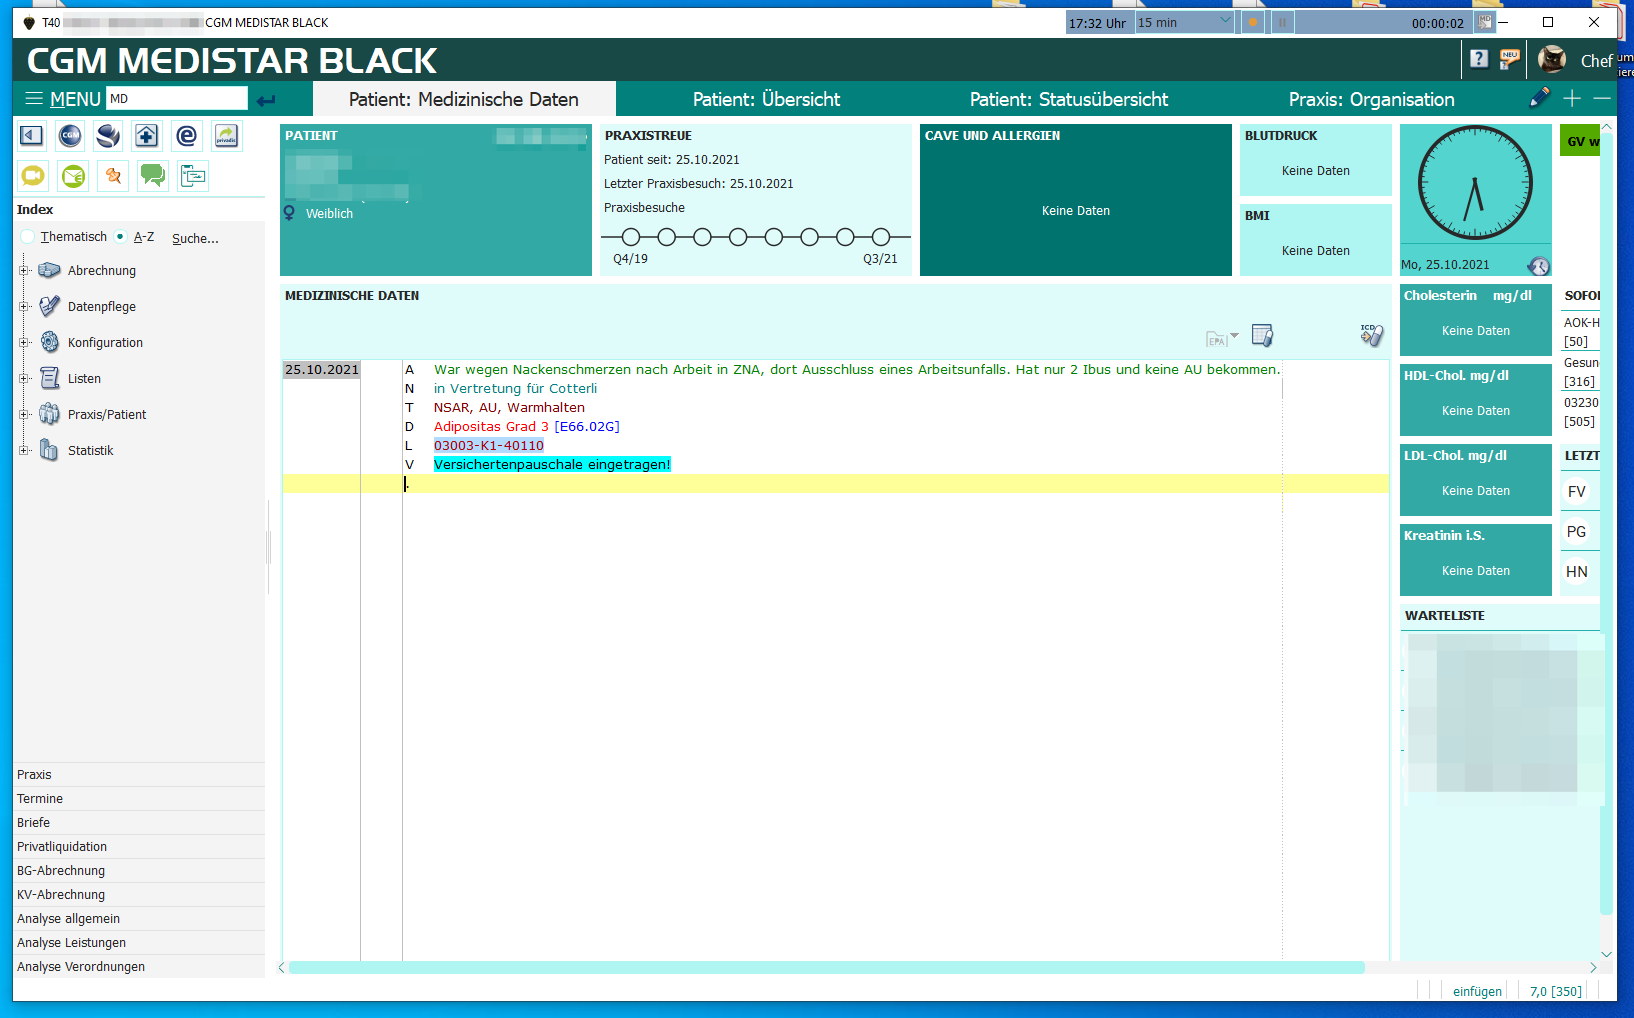The image size is (1634, 1018).
Task: Expand the Statistik tree node
Action: [x=24, y=450]
